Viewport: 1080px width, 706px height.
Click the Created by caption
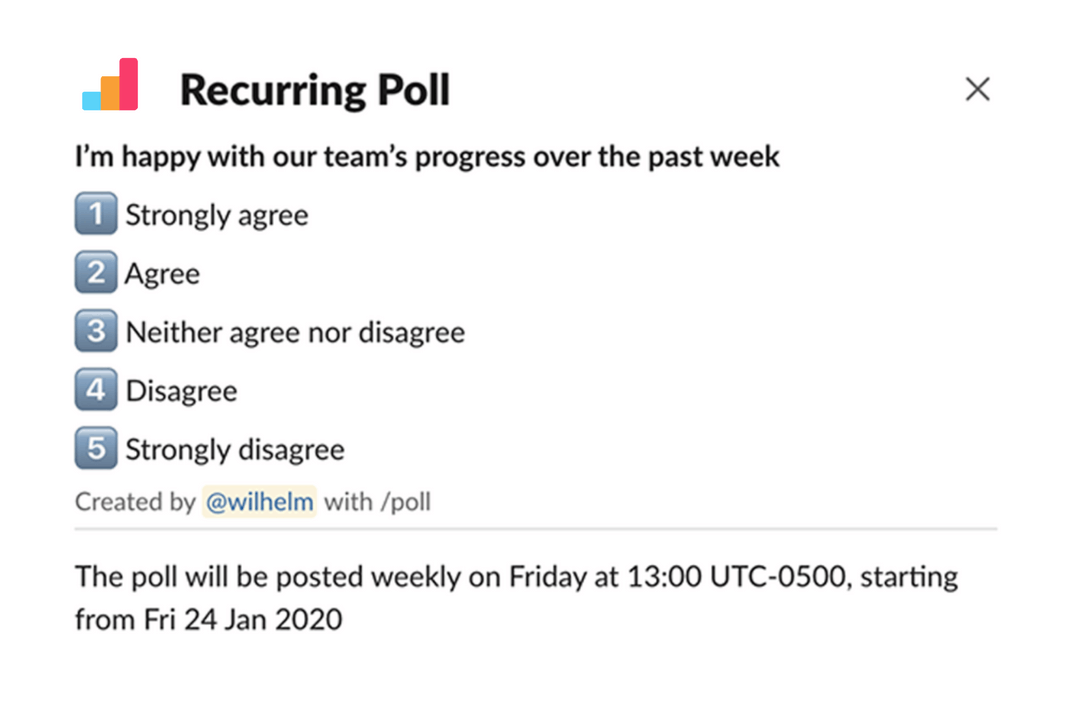click(137, 501)
